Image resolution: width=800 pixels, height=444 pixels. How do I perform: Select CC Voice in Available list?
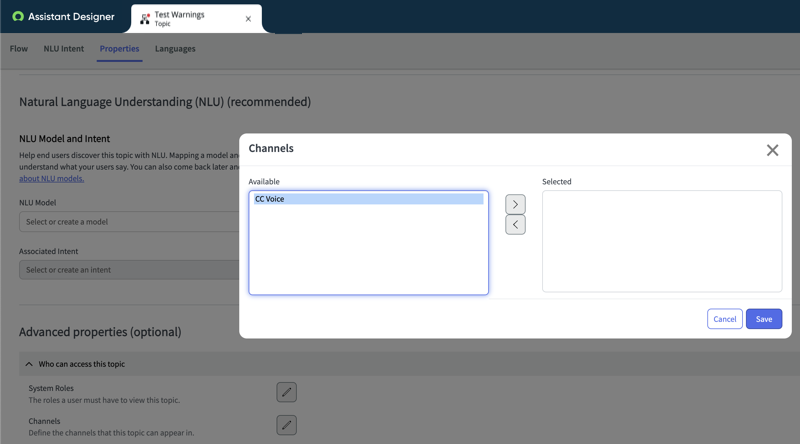pyautogui.click(x=368, y=199)
